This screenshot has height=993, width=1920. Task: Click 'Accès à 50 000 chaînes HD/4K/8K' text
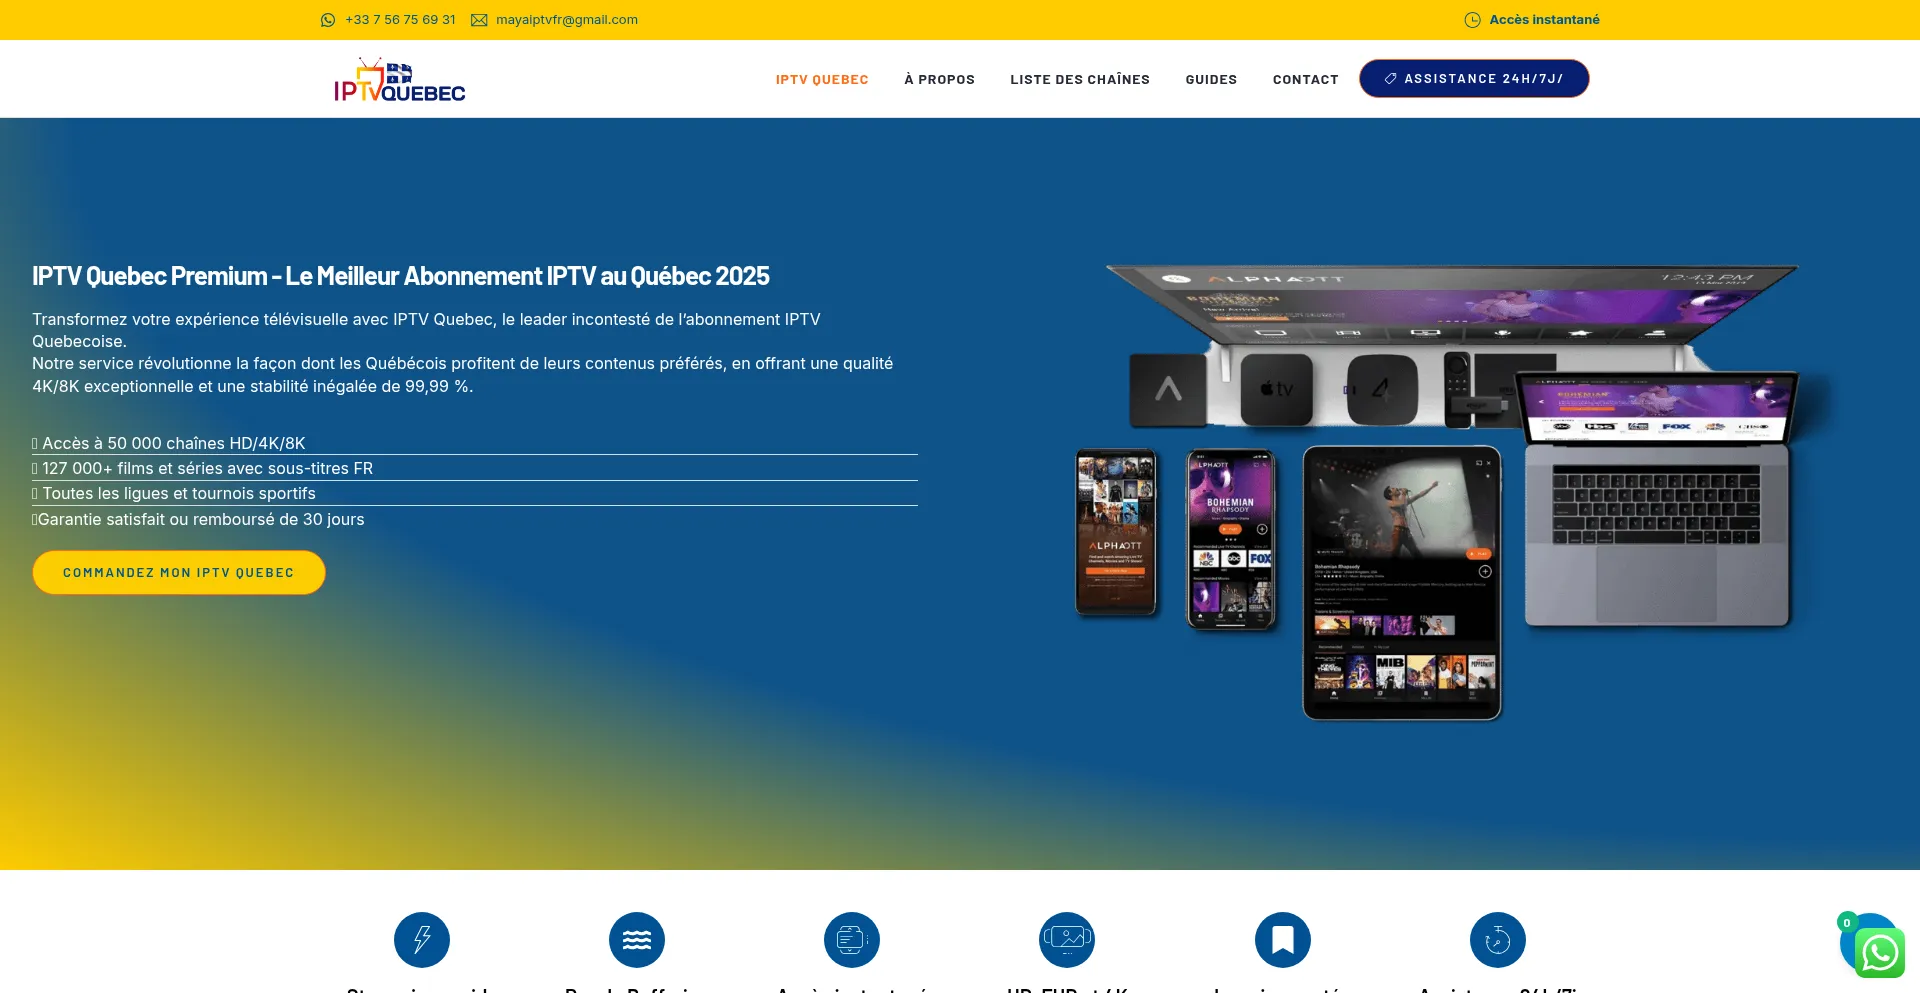click(x=174, y=443)
